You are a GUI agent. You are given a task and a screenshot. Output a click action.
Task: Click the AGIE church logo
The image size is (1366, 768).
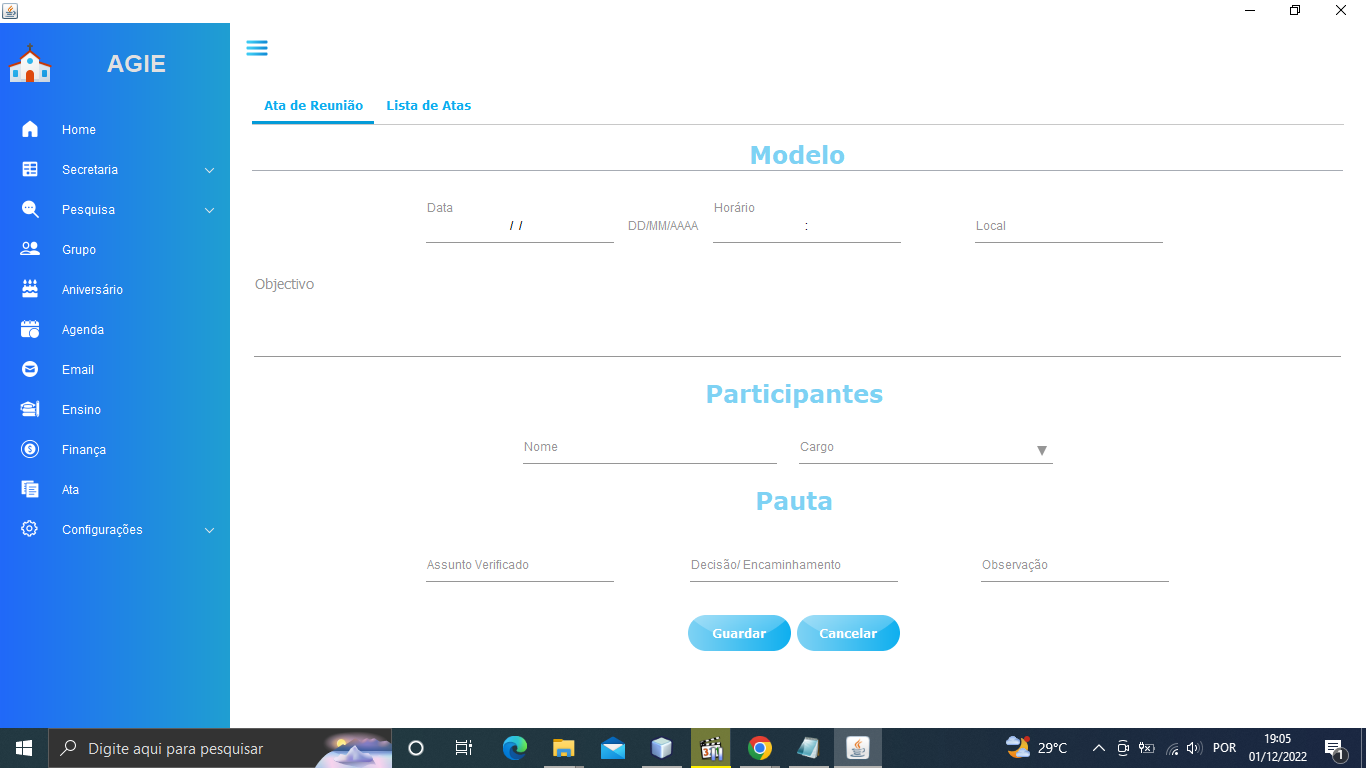(30, 62)
